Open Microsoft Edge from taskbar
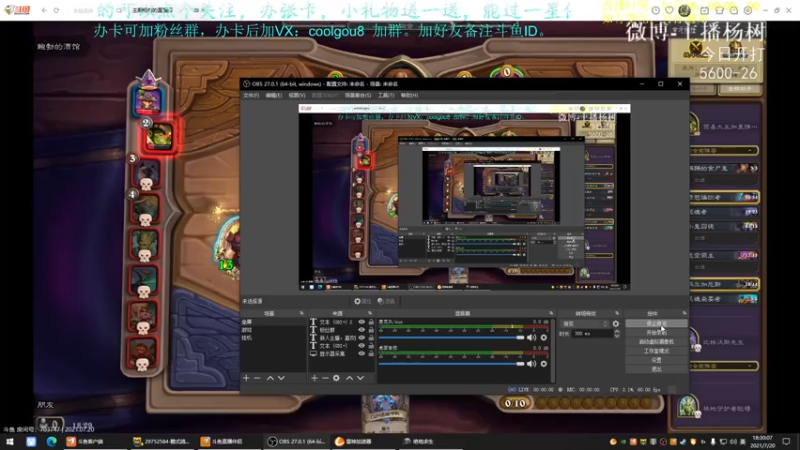The width and height of the screenshot is (800, 450). click(x=52, y=441)
